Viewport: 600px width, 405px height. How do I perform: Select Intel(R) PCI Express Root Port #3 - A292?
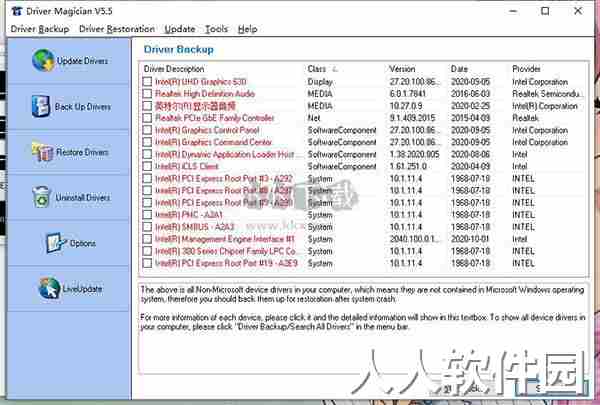tap(224, 178)
